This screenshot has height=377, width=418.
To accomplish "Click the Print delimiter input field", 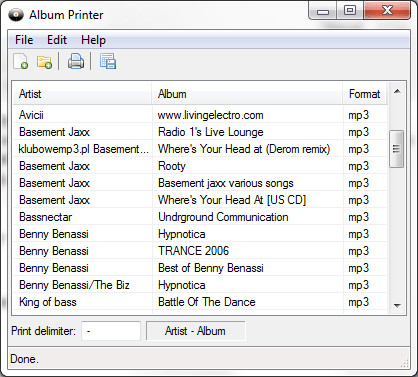I will pos(111,331).
